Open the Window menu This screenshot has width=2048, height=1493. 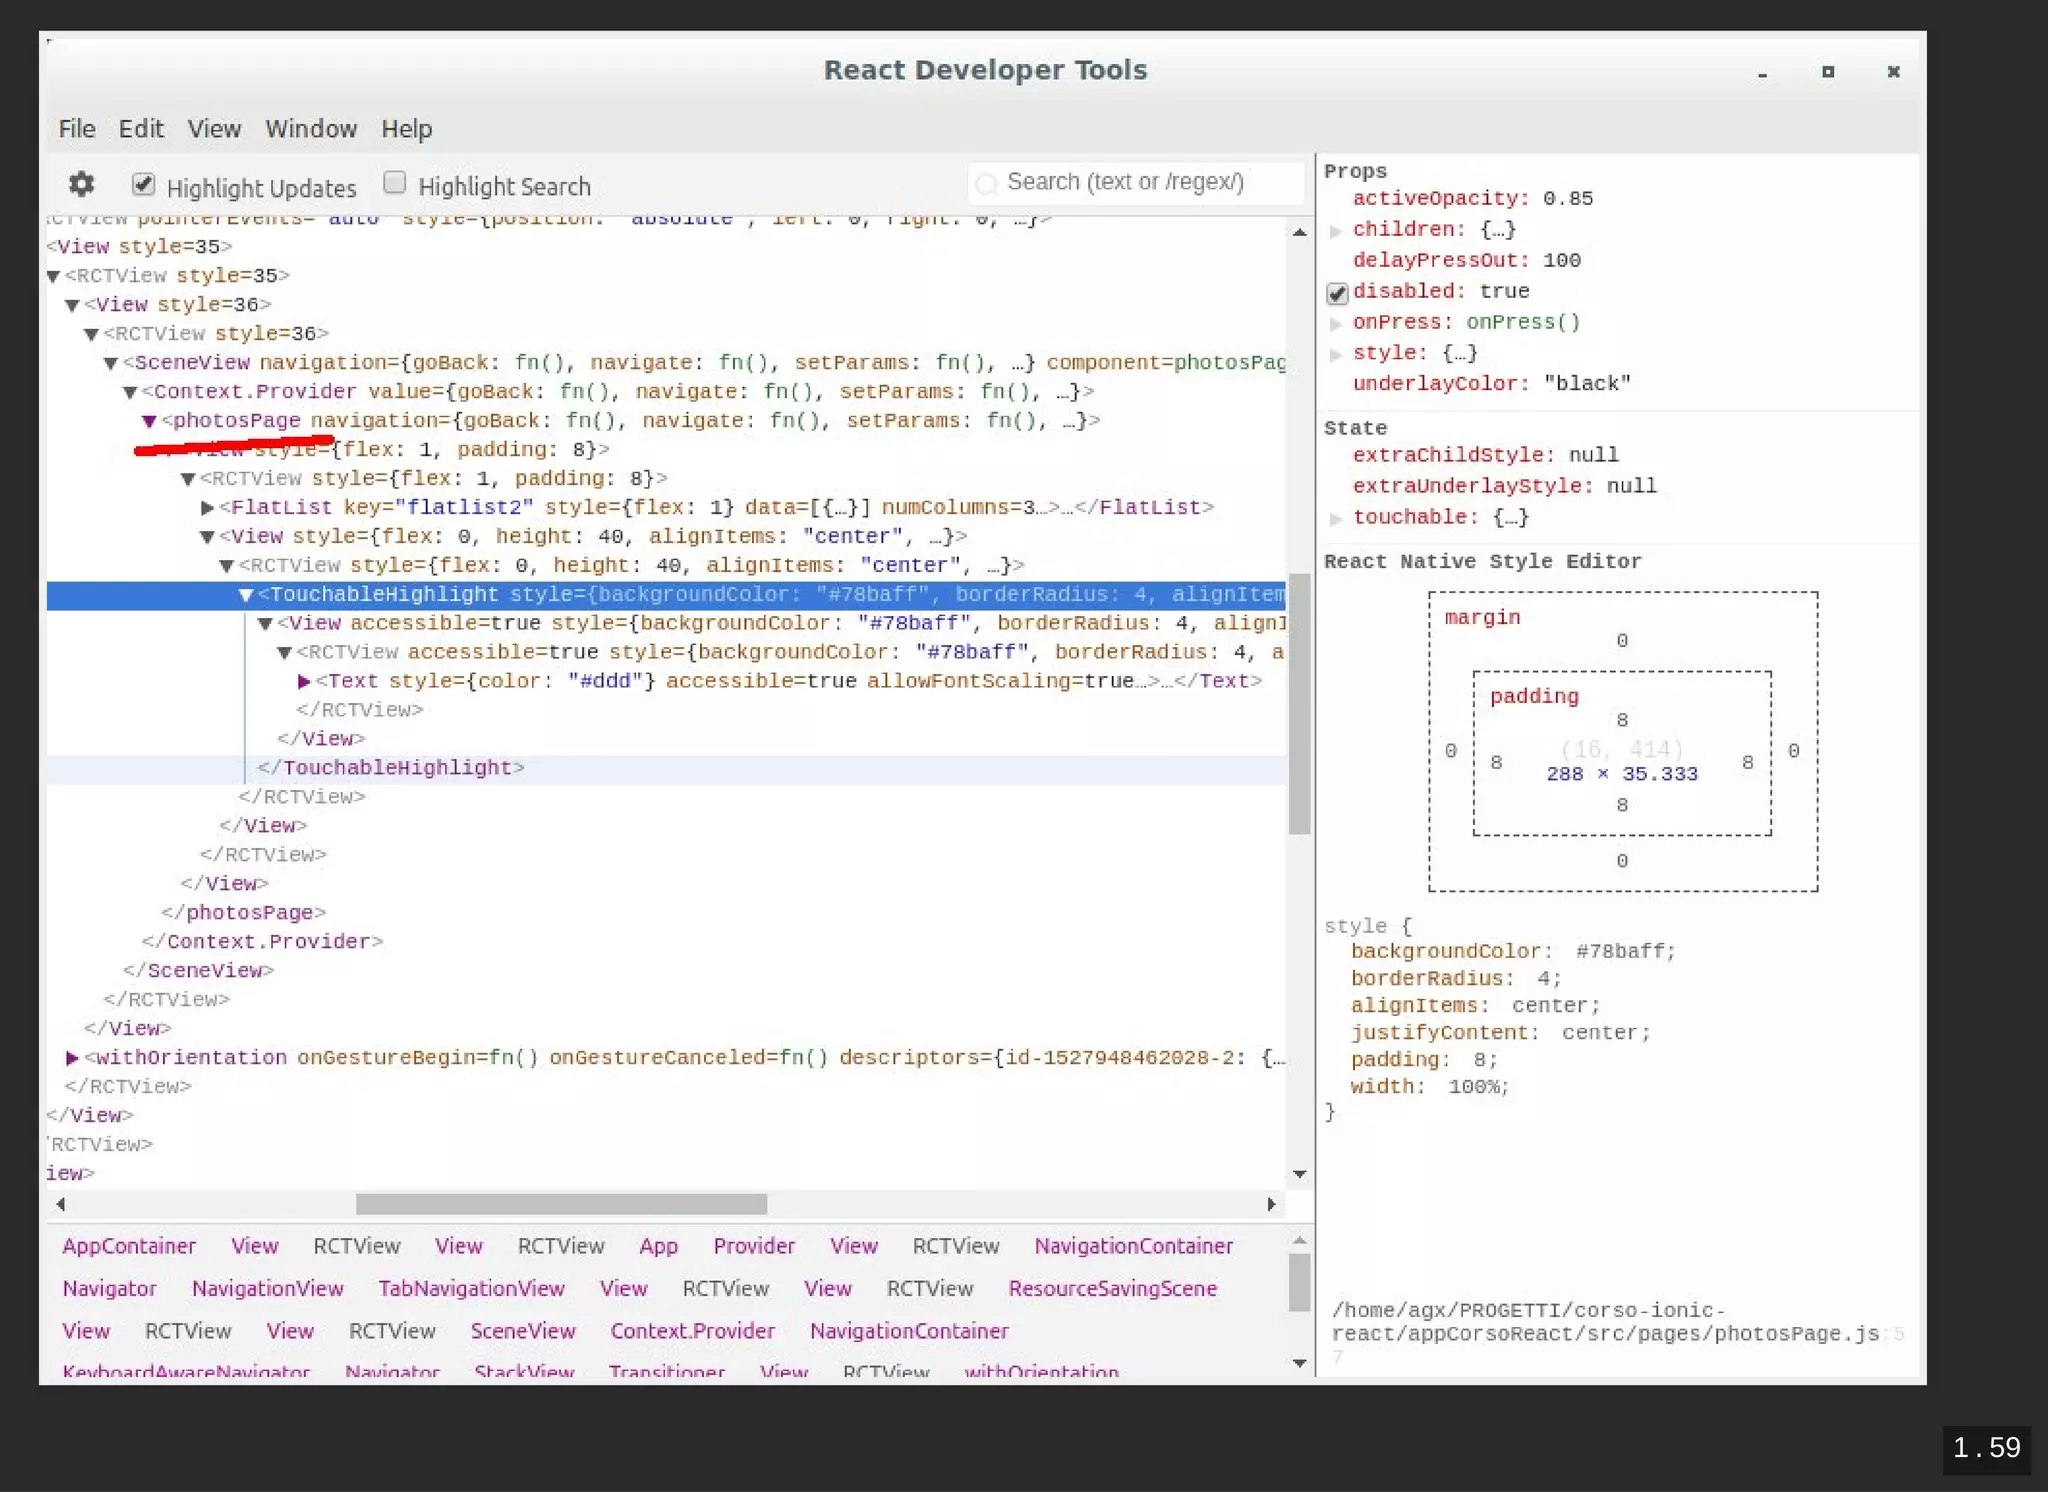point(310,129)
